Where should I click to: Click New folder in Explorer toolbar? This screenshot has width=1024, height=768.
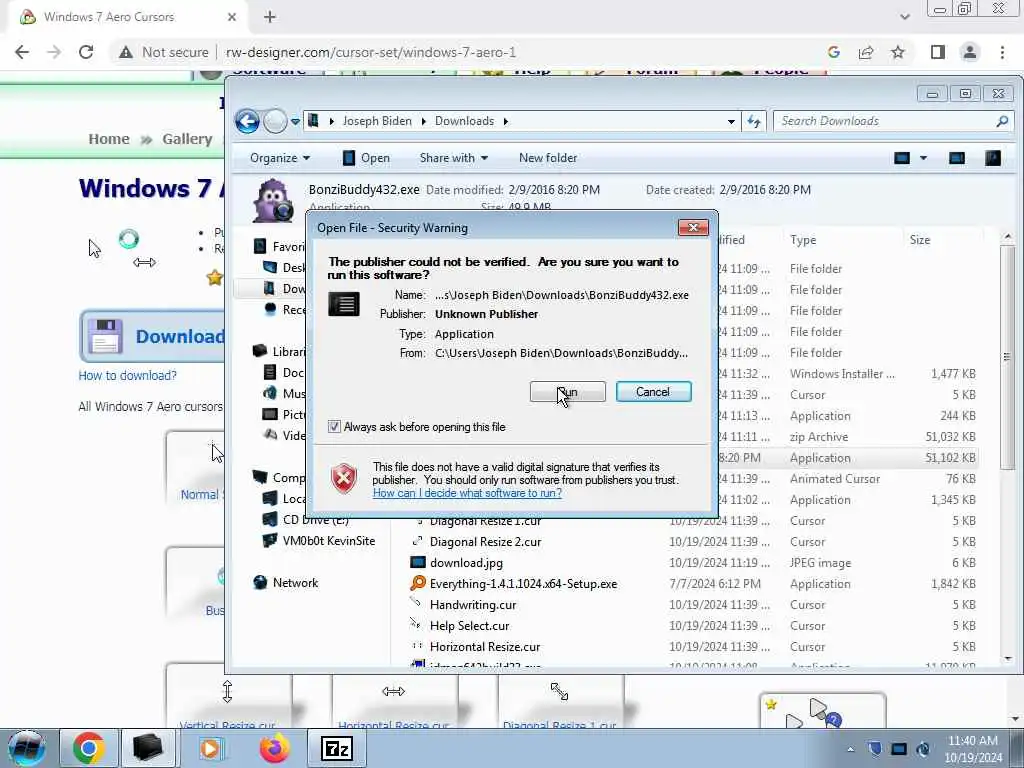[548, 158]
